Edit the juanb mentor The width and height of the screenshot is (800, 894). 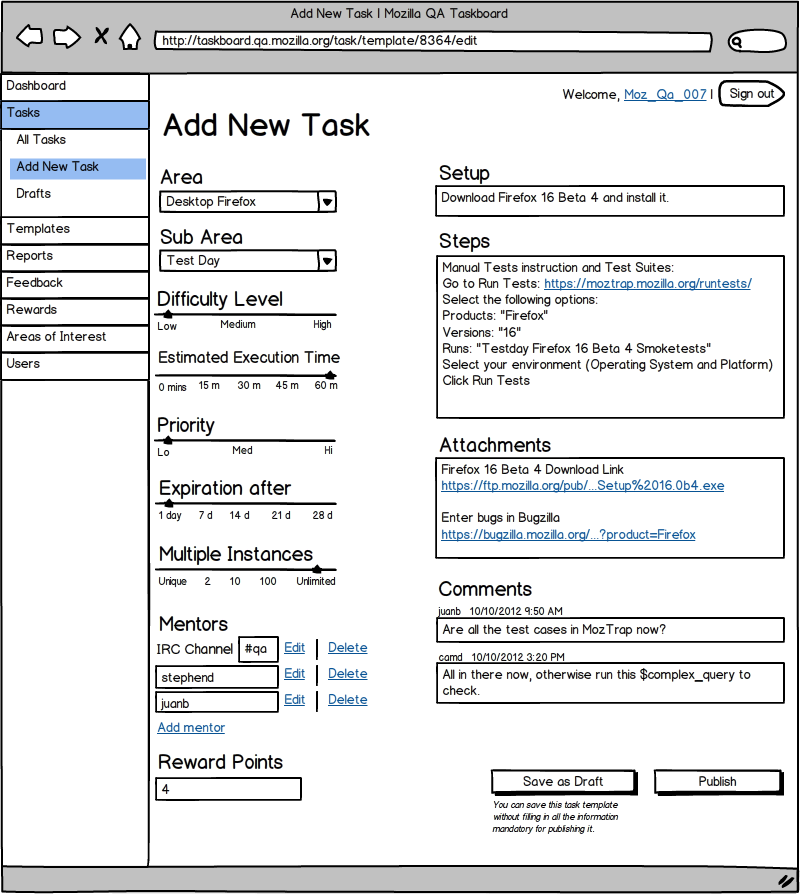294,700
